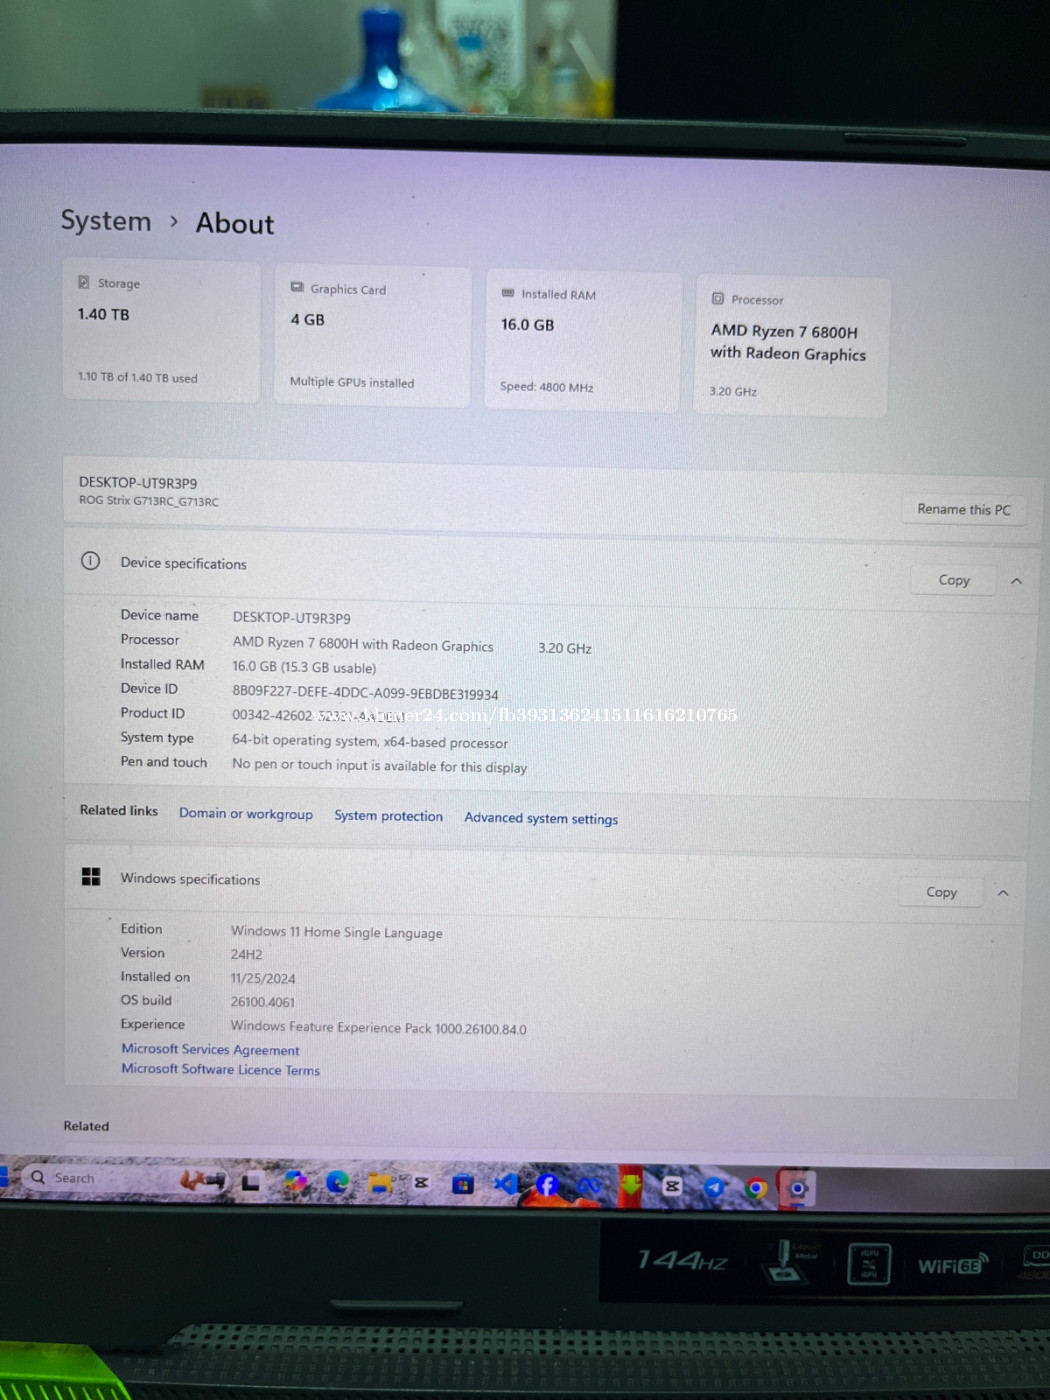Click the active Settings gear taskbar icon

797,1188
